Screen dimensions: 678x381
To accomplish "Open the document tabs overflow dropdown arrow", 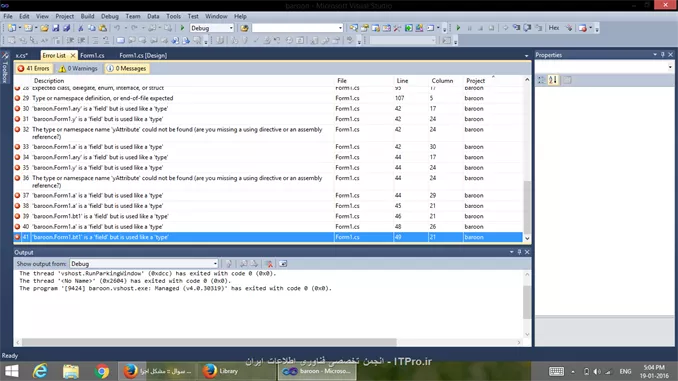I will pyautogui.click(x=526, y=56).
